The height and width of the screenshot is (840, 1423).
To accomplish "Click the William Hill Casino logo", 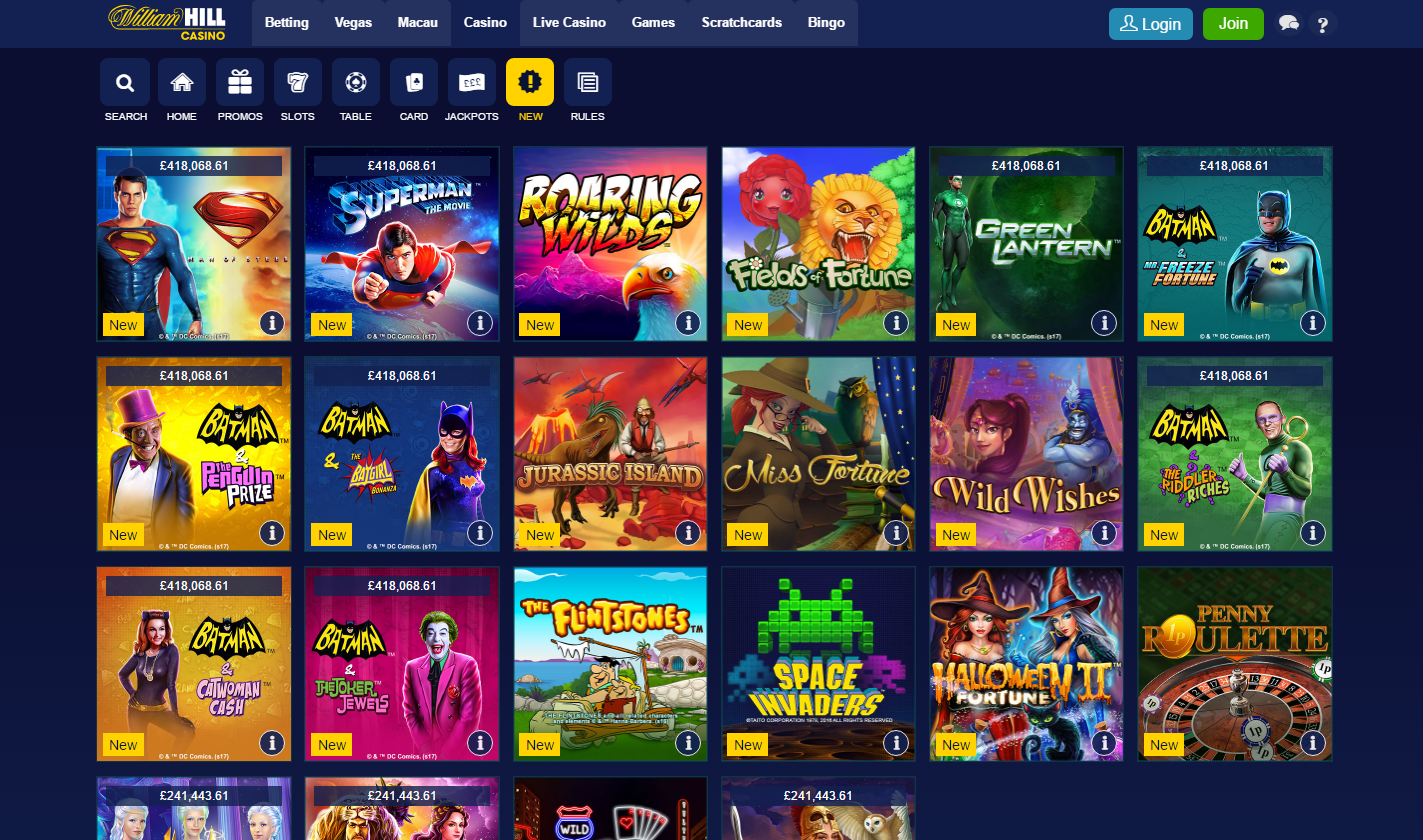I will coord(167,23).
